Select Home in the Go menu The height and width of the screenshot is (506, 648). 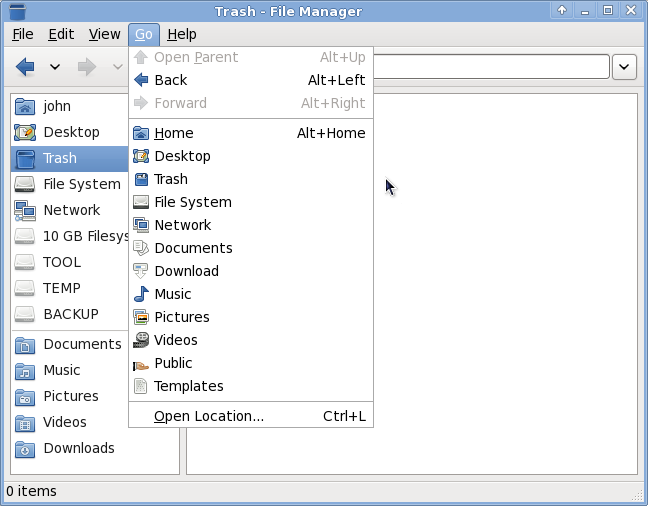point(173,133)
